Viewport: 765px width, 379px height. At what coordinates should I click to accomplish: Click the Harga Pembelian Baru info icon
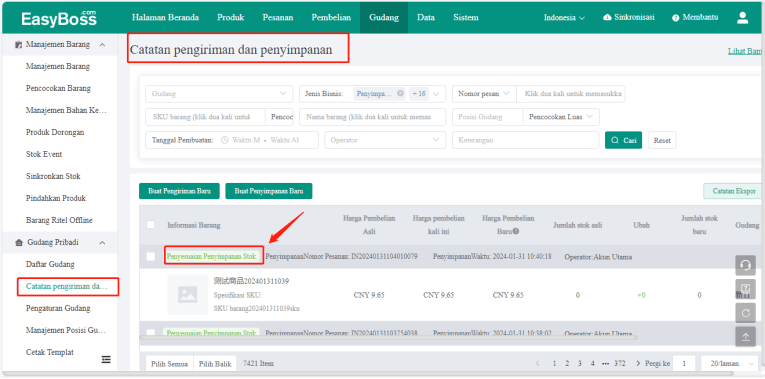515,231
